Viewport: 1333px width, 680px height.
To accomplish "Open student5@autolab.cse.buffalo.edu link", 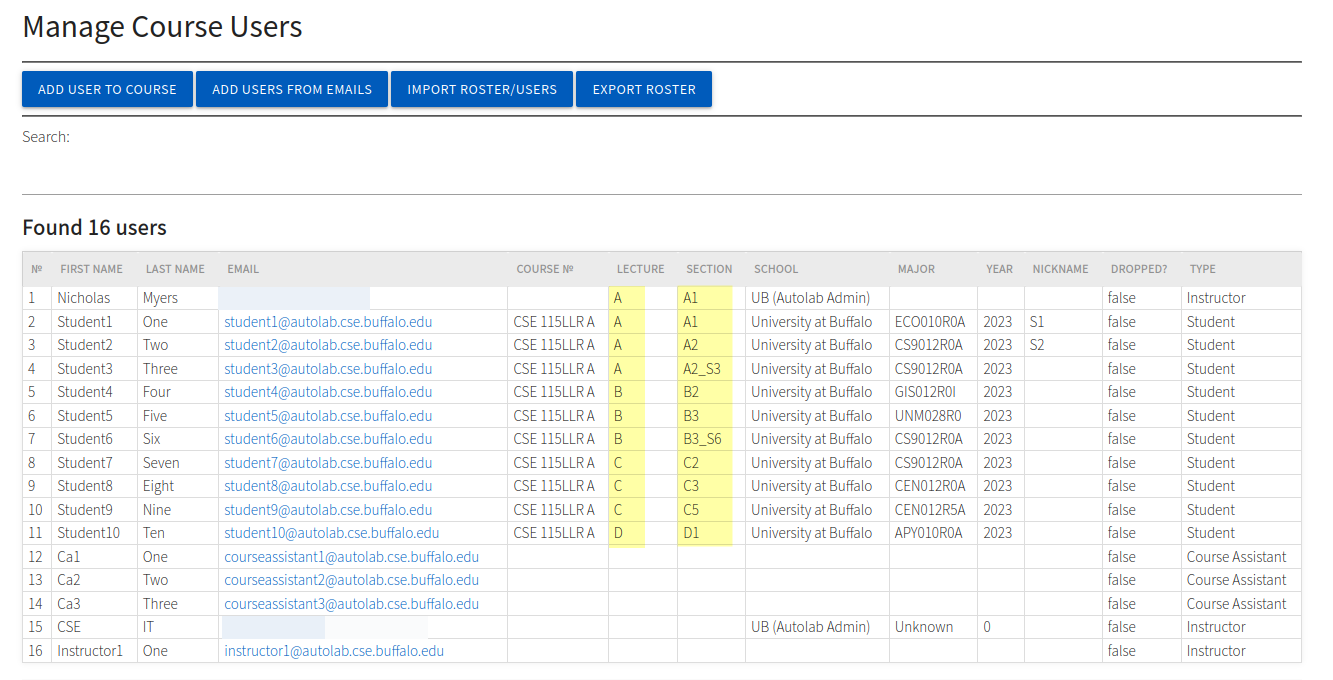I will [328, 416].
